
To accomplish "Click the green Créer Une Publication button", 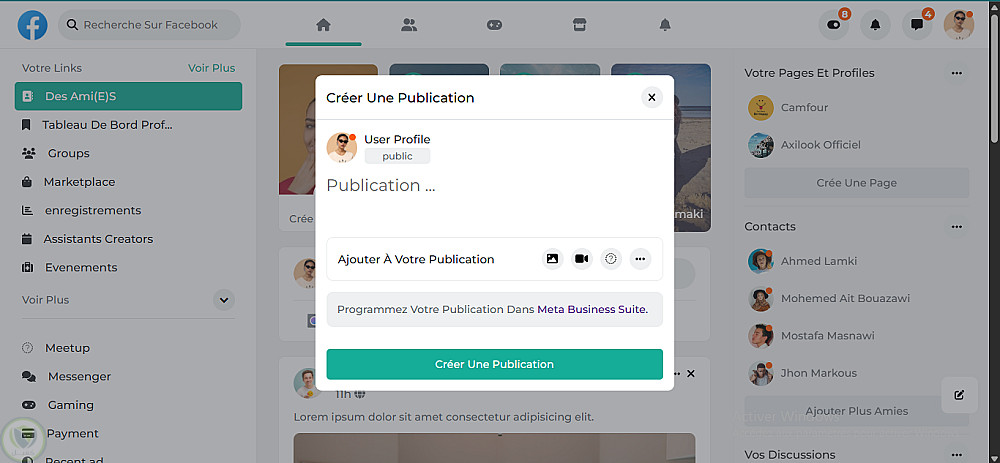I will pyautogui.click(x=494, y=364).
